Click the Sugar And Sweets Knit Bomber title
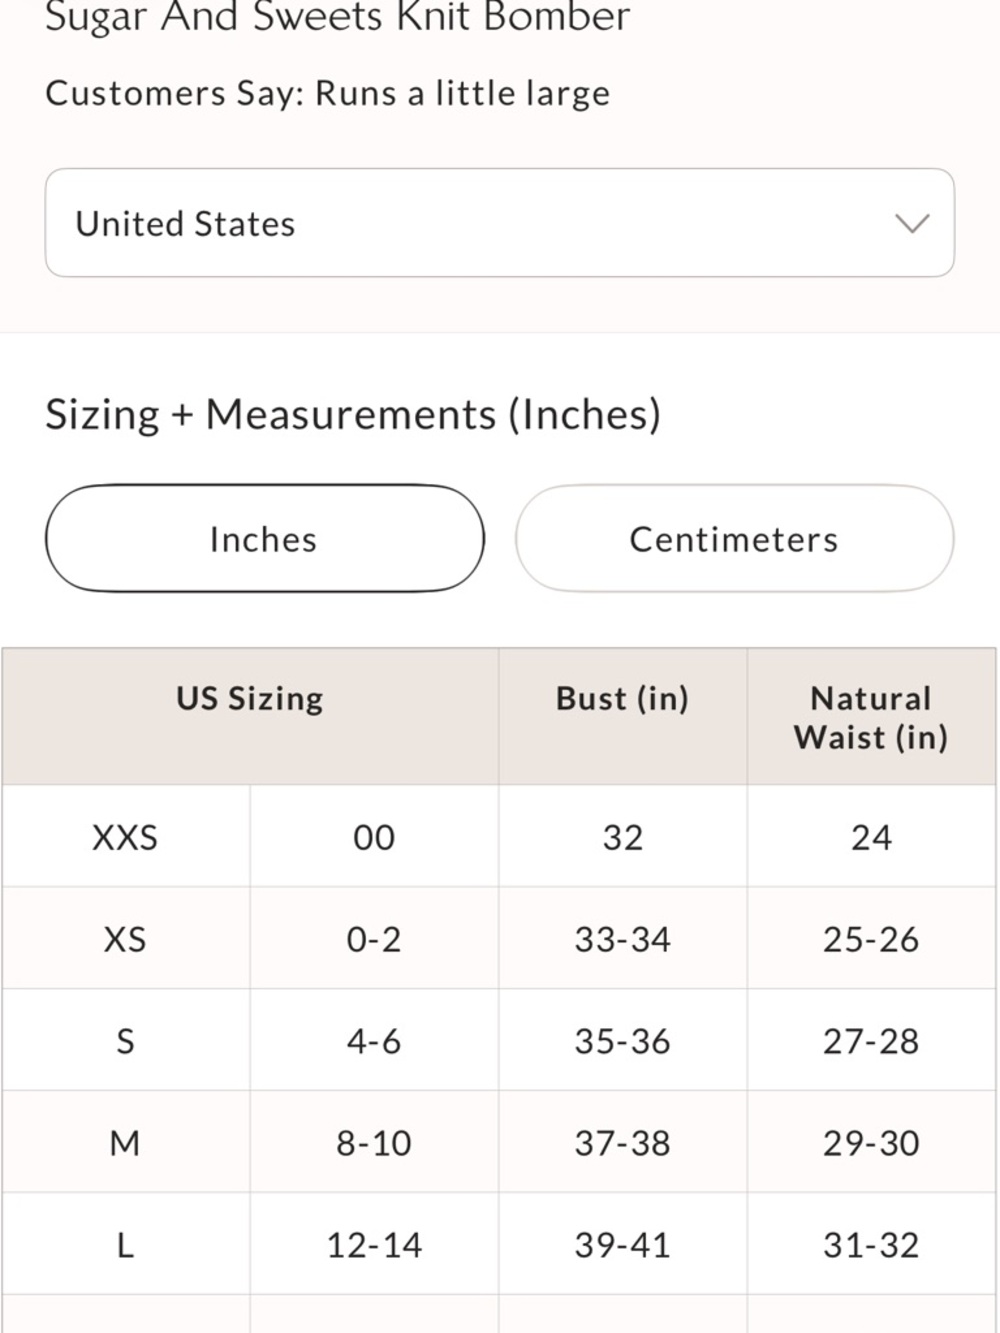 [x=338, y=16]
